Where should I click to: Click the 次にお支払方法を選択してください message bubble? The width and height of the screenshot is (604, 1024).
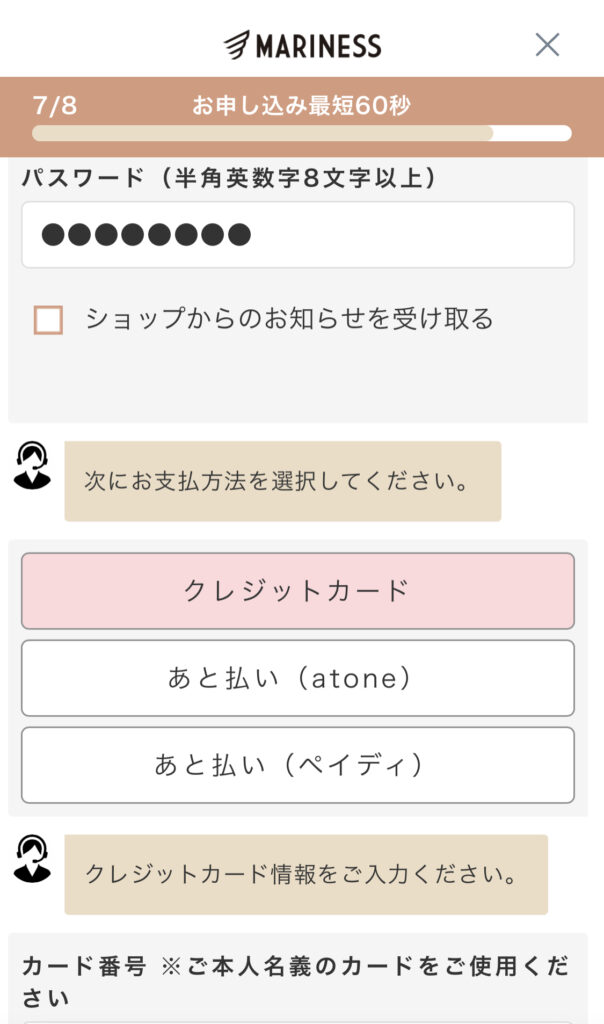point(283,481)
